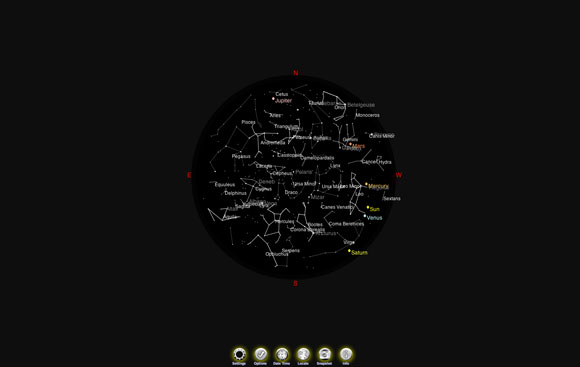Click the N compass marker
Image resolution: width=580 pixels, height=367 pixels.
coord(296,73)
